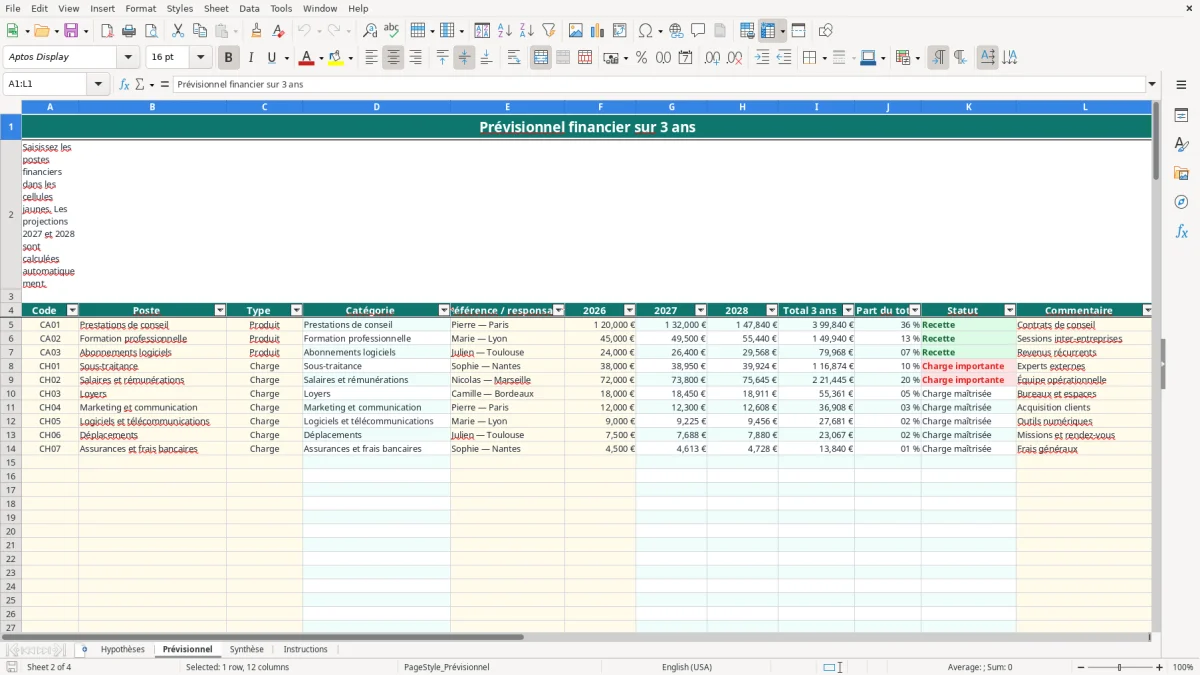Apply red font color
The image size is (1200, 675).
(306, 58)
